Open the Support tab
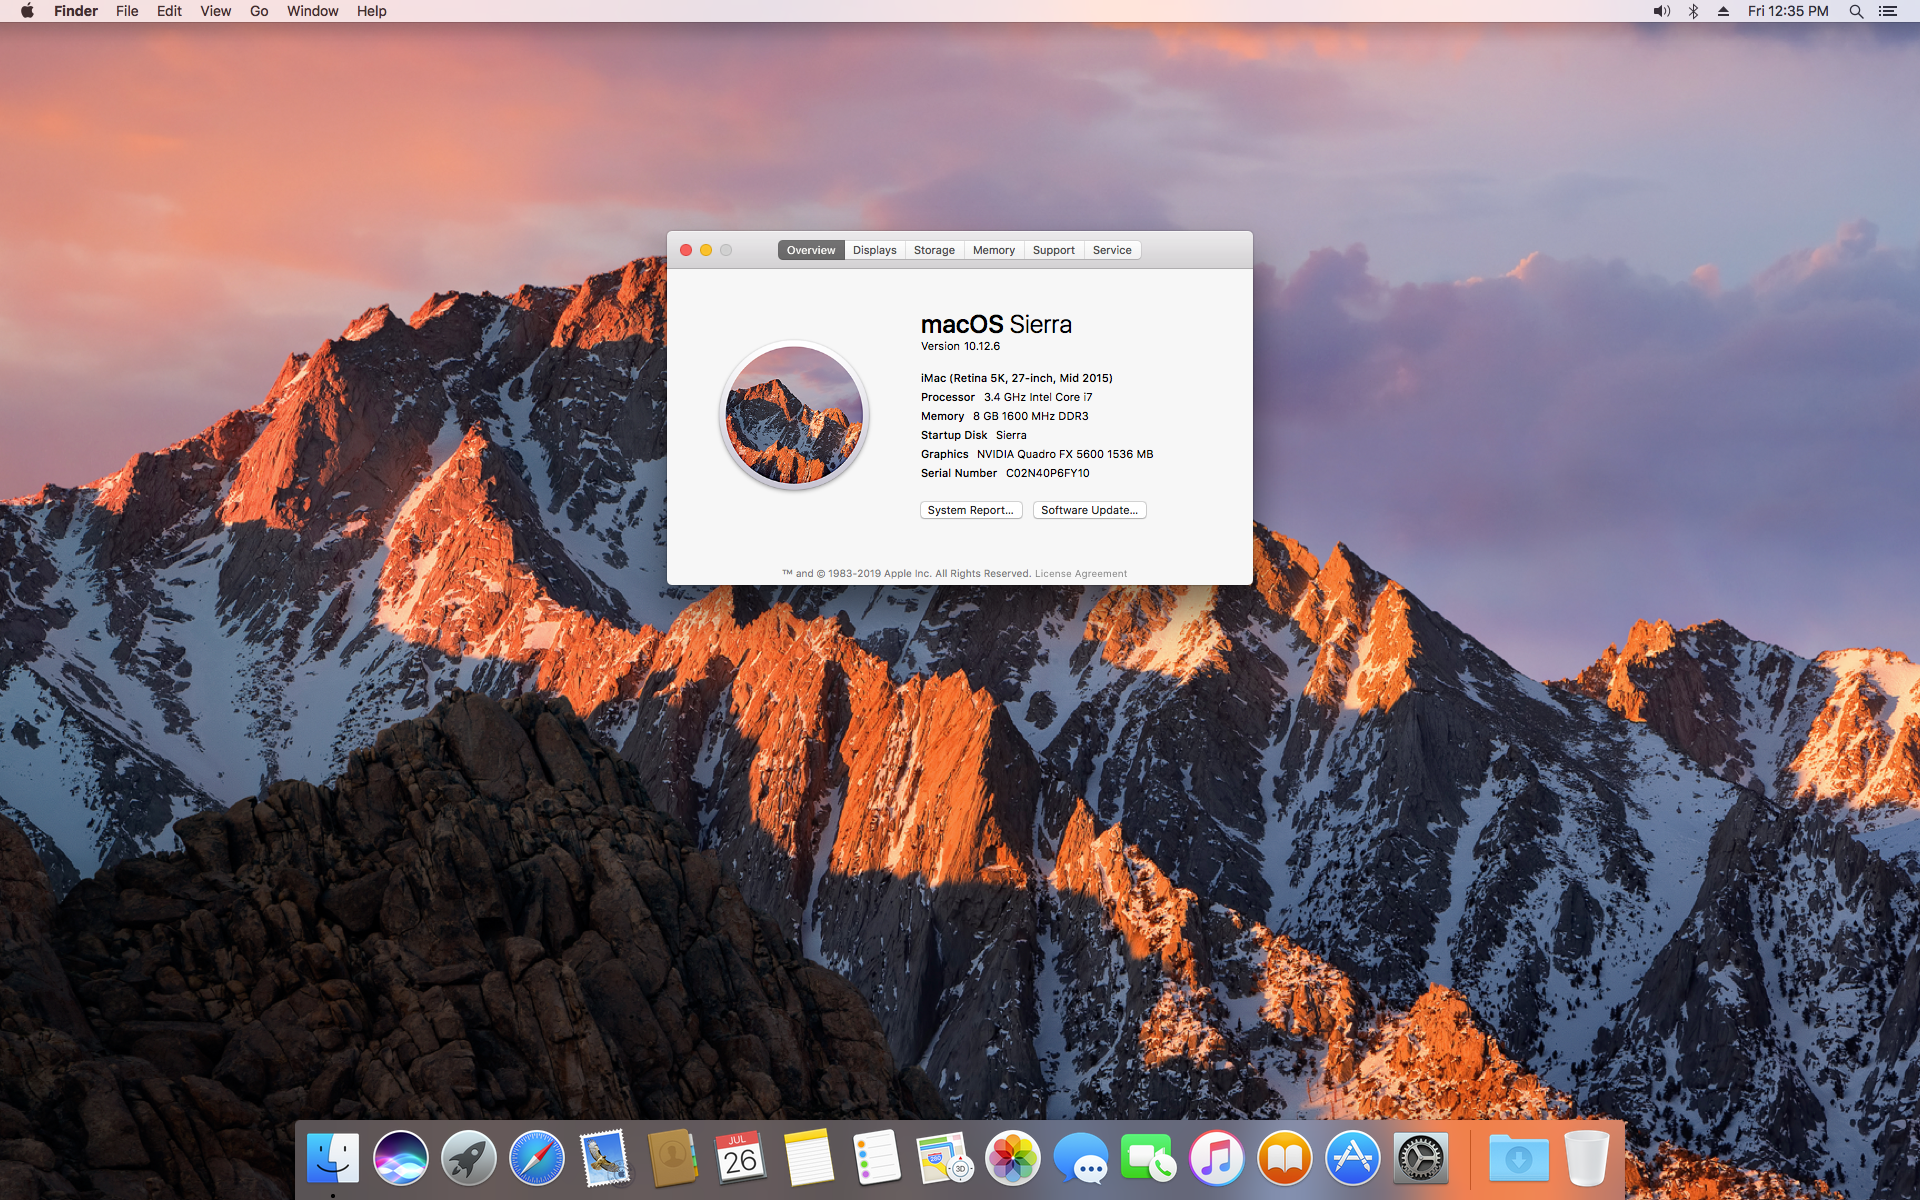This screenshot has width=1920, height=1200. point(1053,250)
